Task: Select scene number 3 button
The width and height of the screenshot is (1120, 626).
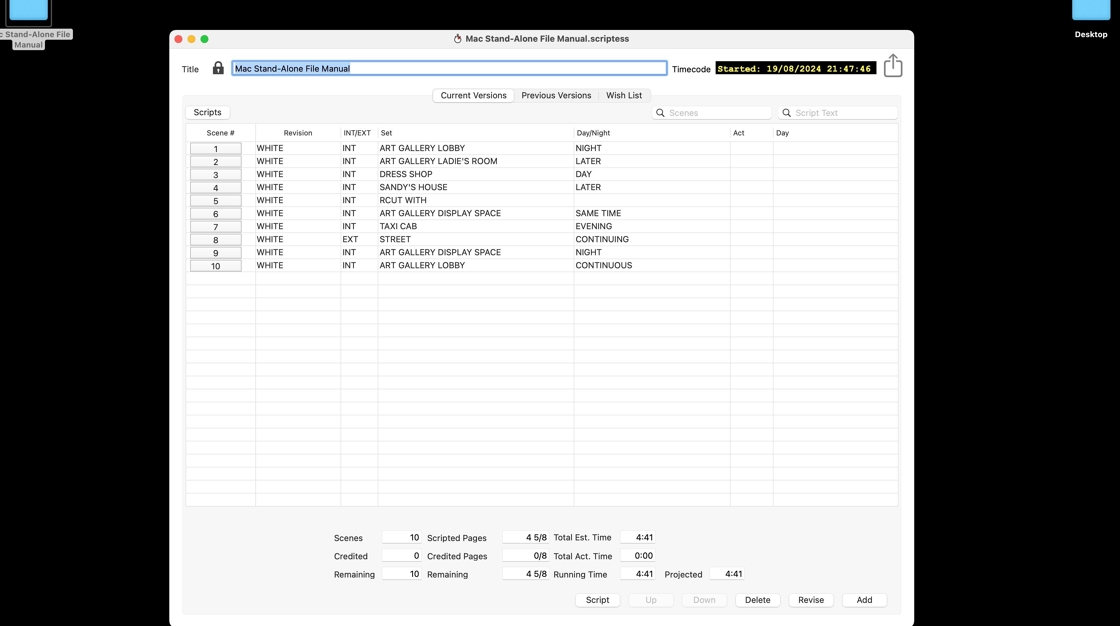Action: point(216,174)
